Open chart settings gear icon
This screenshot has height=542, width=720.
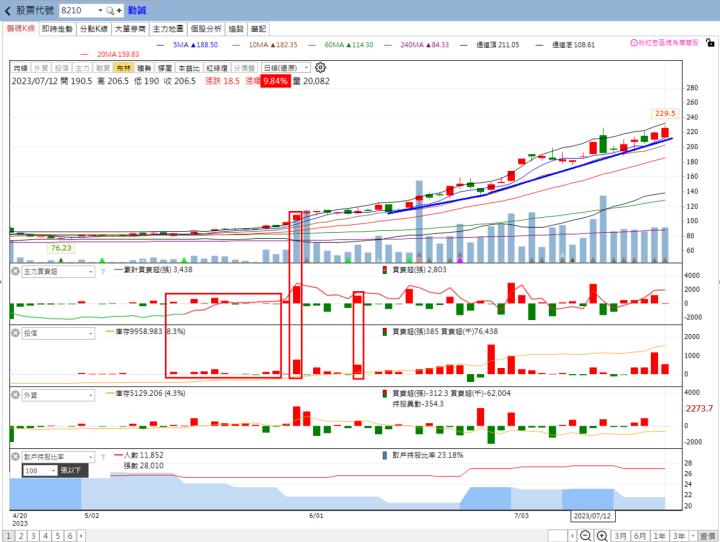pos(321,68)
